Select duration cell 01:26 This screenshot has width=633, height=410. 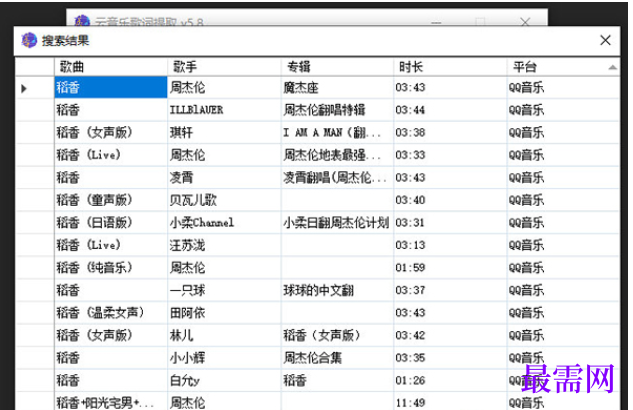click(x=450, y=381)
